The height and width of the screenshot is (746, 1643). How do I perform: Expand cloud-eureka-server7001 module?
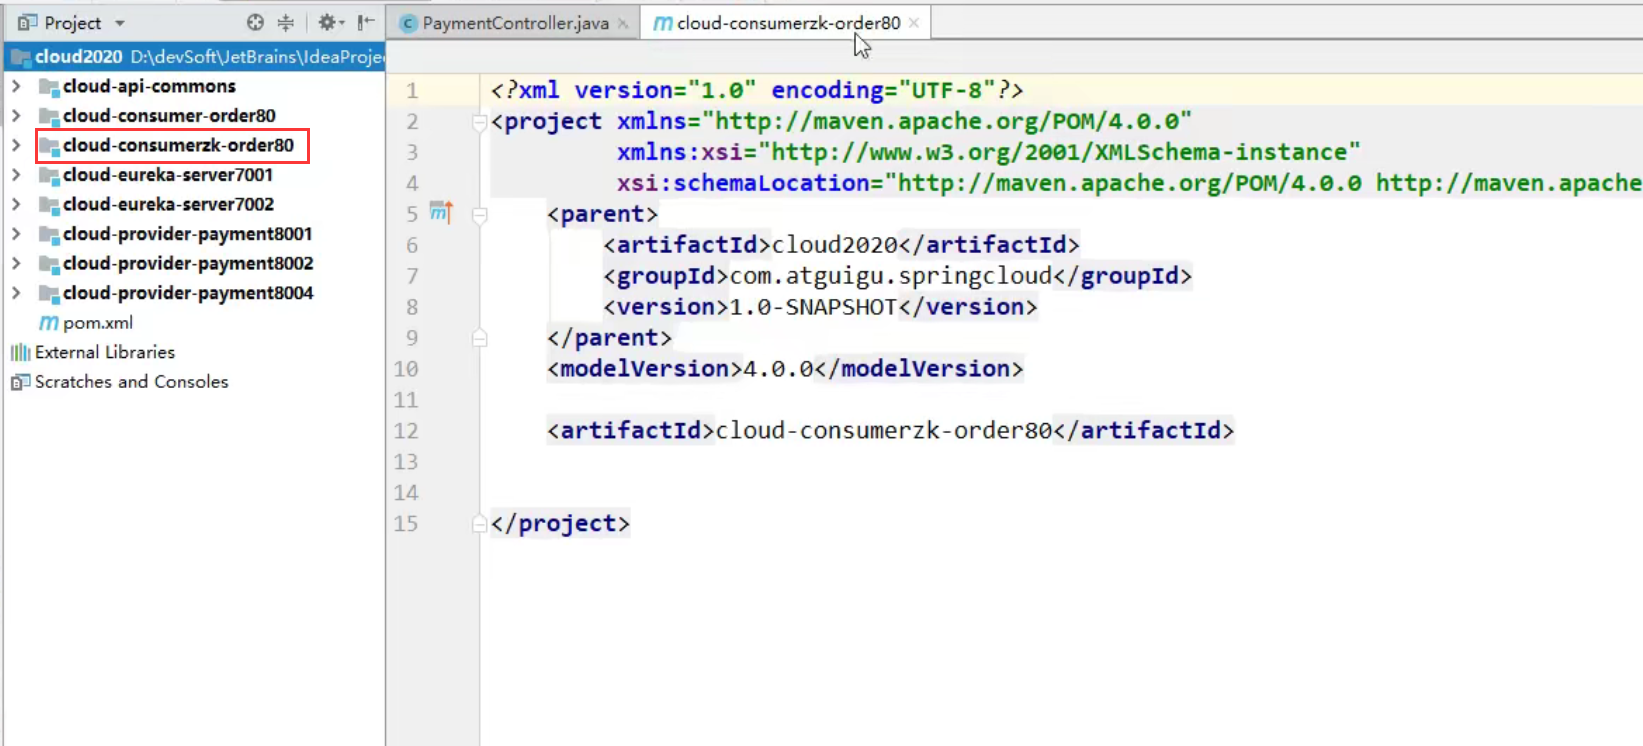[16, 175]
